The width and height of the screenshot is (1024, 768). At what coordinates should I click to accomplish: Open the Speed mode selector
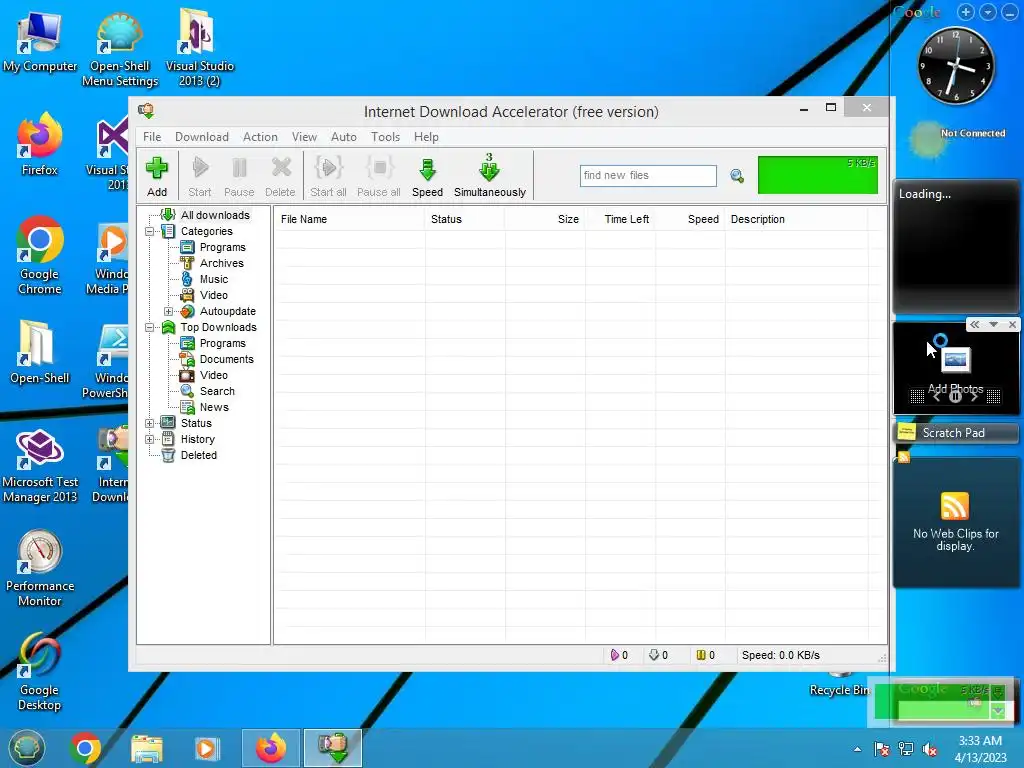(428, 176)
